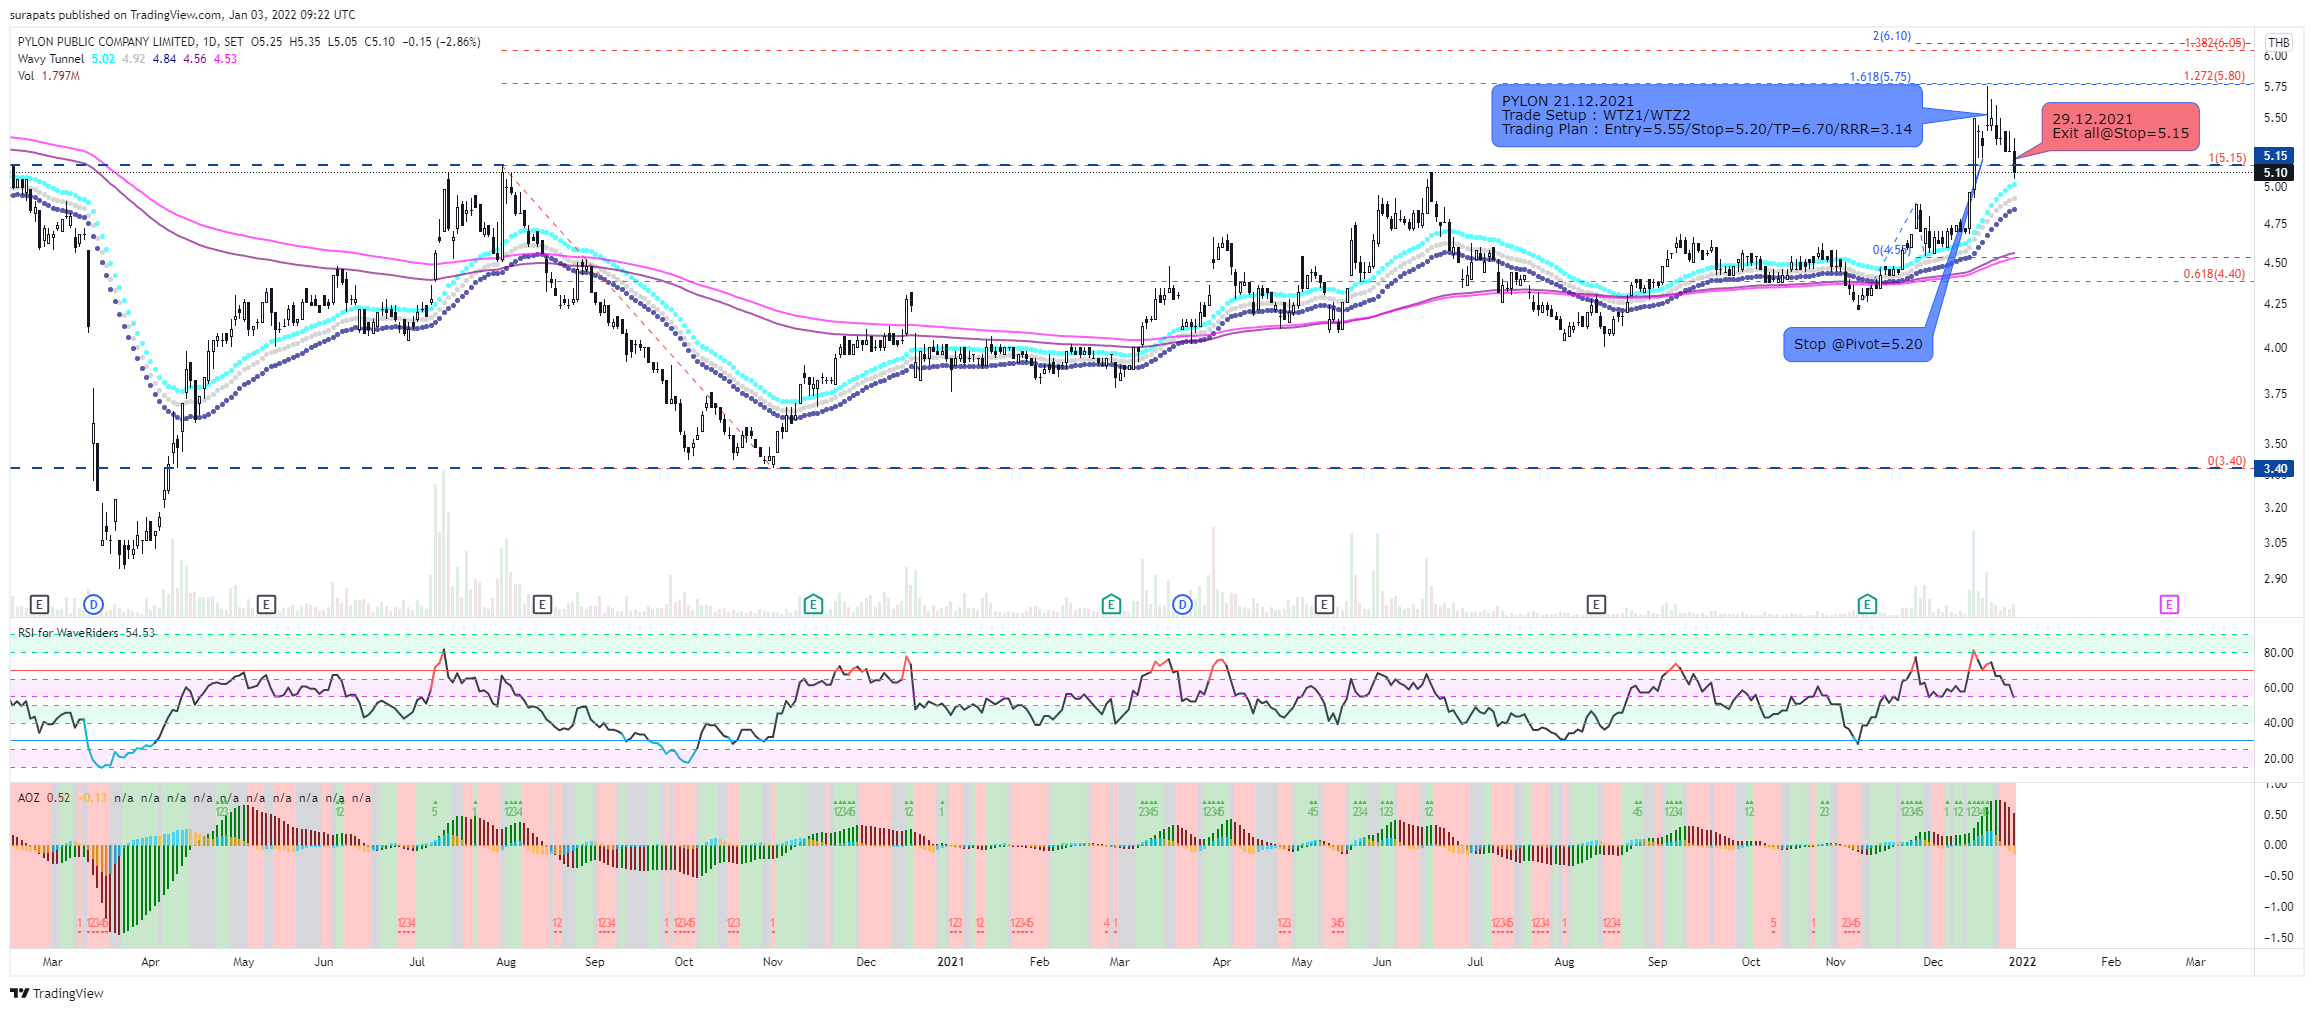Open the first earnings marker before March 2020
2314x1011 pixels.
[39, 604]
